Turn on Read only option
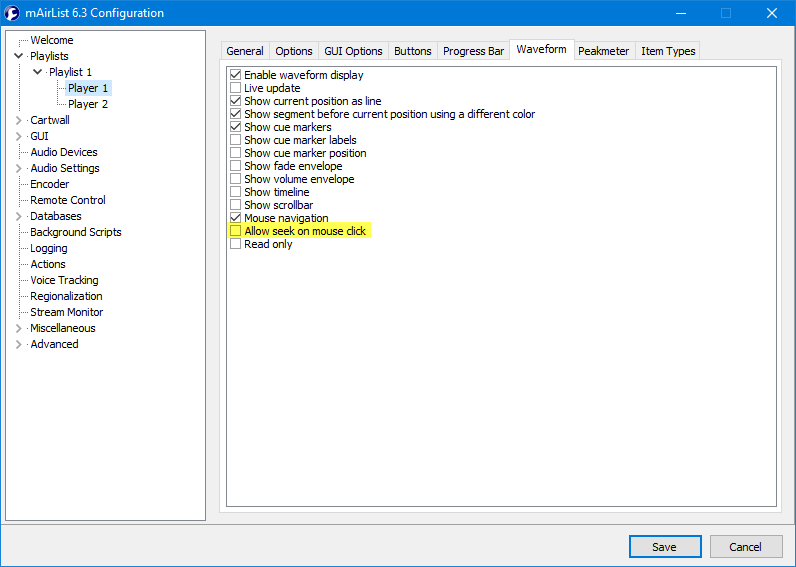The image size is (796, 567). coord(236,244)
